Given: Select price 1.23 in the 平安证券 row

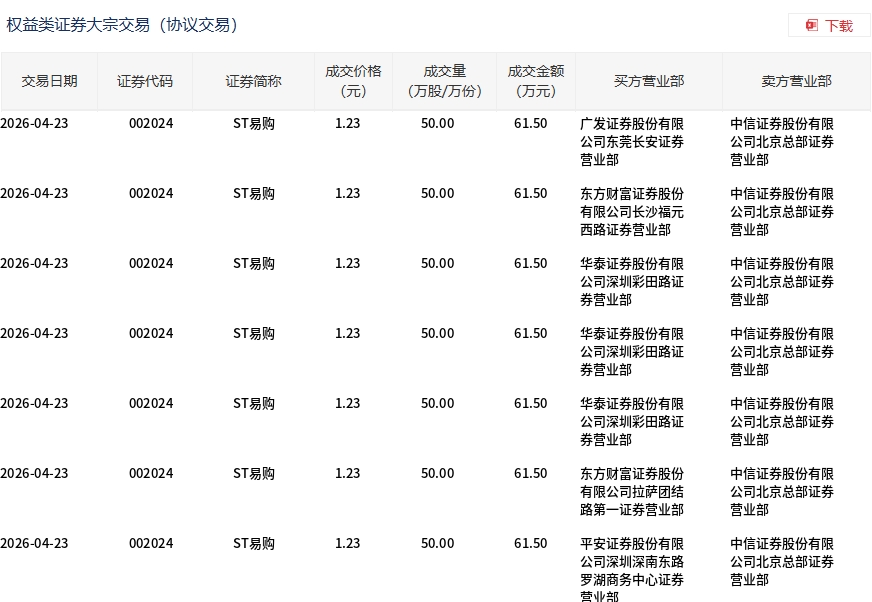Looking at the screenshot, I should 348,544.
